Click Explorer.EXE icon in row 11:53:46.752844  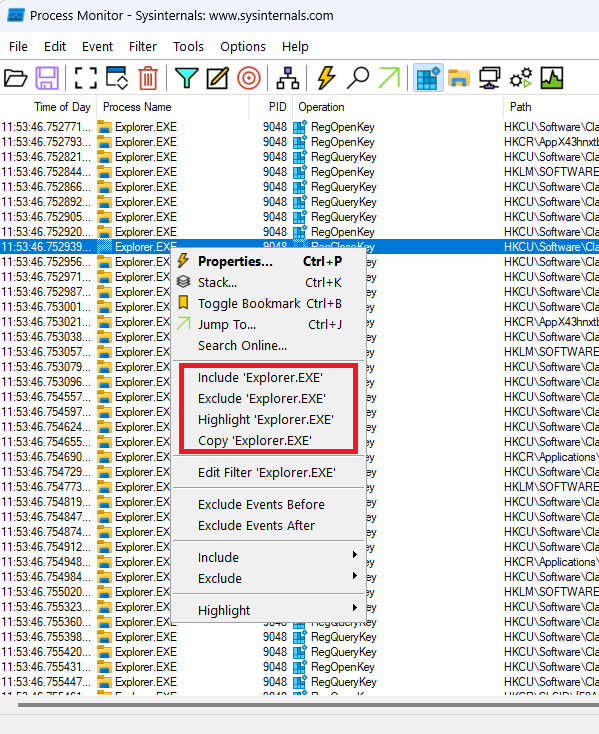pyautogui.click(x=104, y=172)
